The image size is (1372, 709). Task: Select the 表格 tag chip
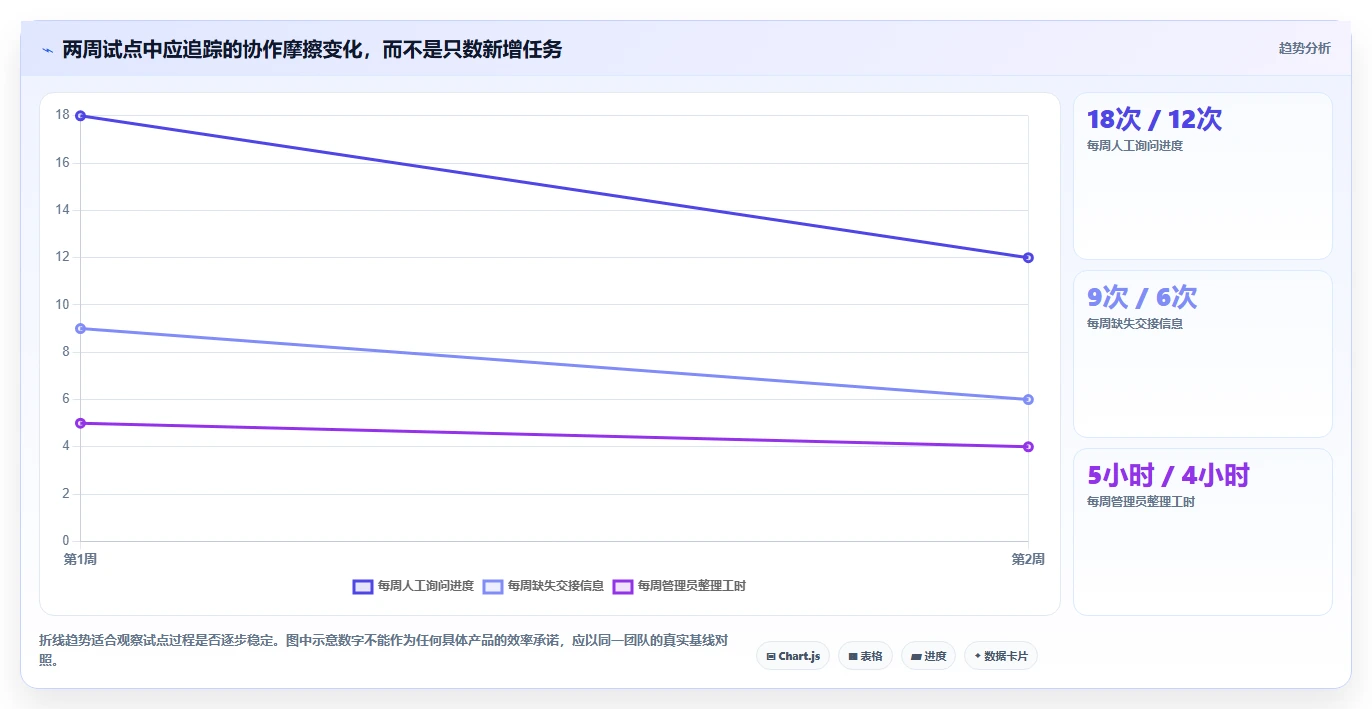pyautogui.click(x=866, y=656)
